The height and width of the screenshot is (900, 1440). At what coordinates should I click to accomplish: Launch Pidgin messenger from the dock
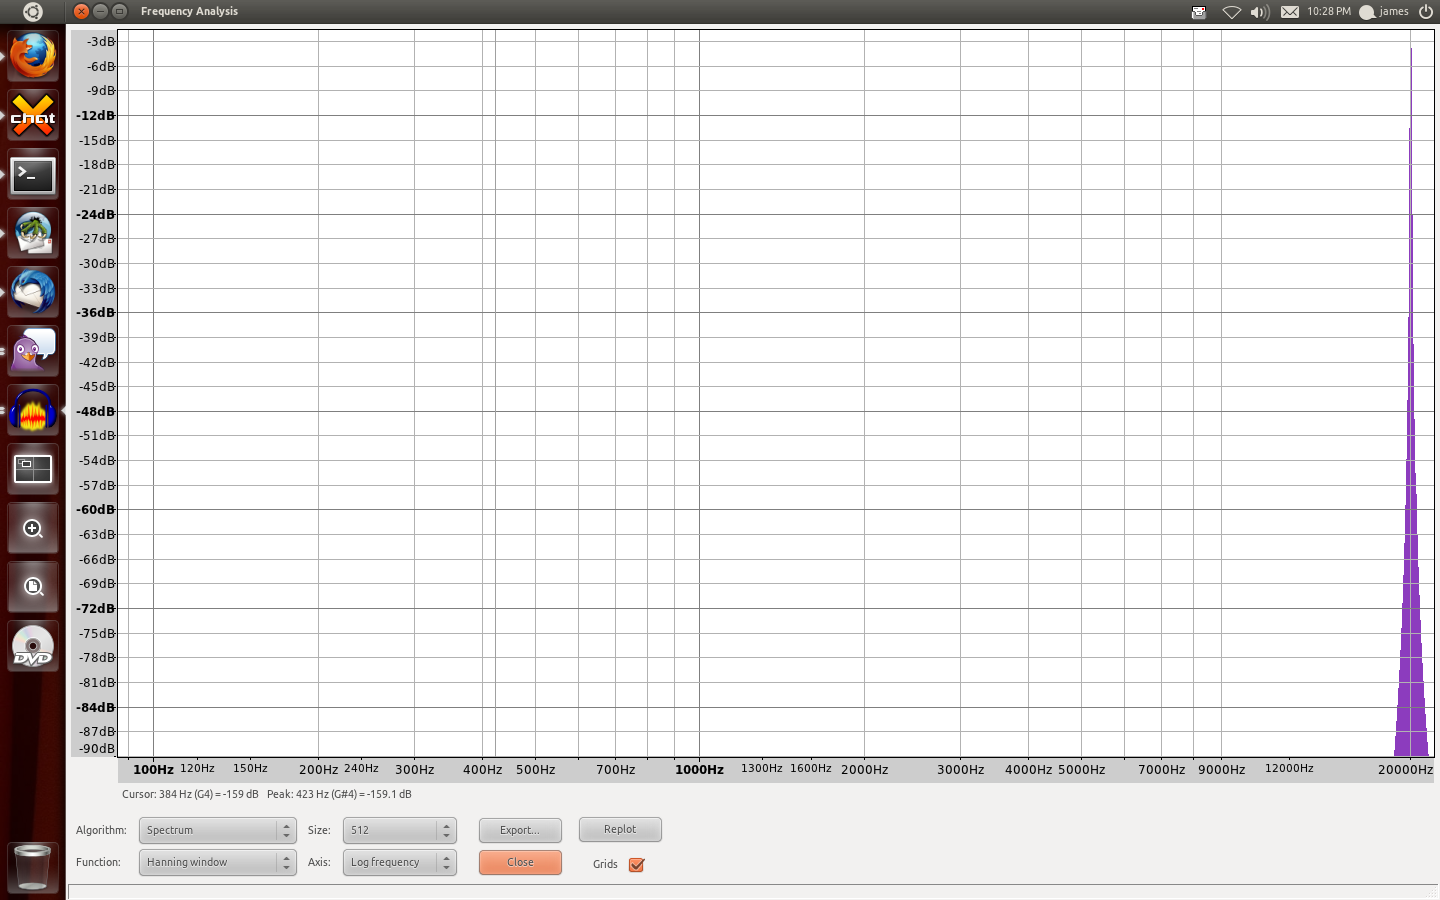(x=33, y=351)
